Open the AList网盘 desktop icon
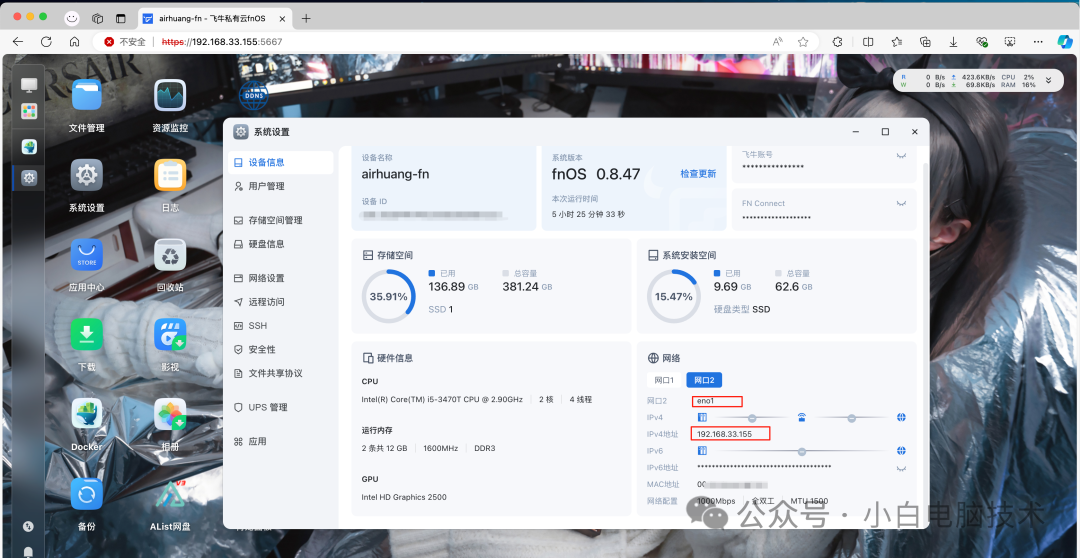Viewport: 1080px width, 558px height. (170, 494)
